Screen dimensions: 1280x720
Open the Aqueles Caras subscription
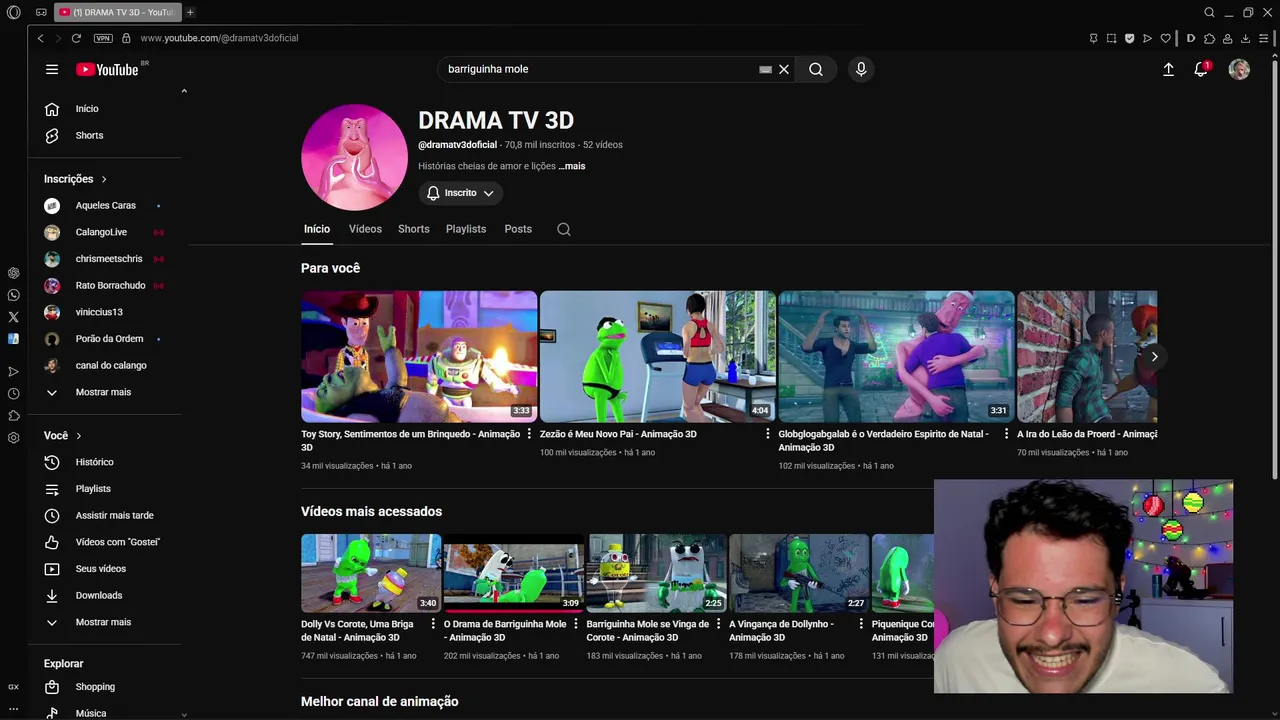(x=103, y=206)
